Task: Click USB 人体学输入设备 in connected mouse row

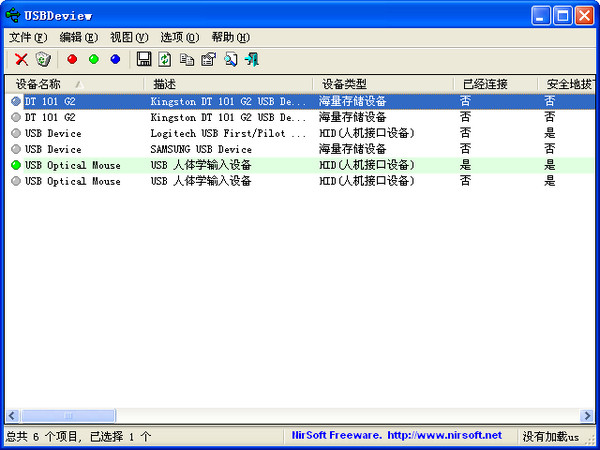Action: pyautogui.click(x=201, y=165)
